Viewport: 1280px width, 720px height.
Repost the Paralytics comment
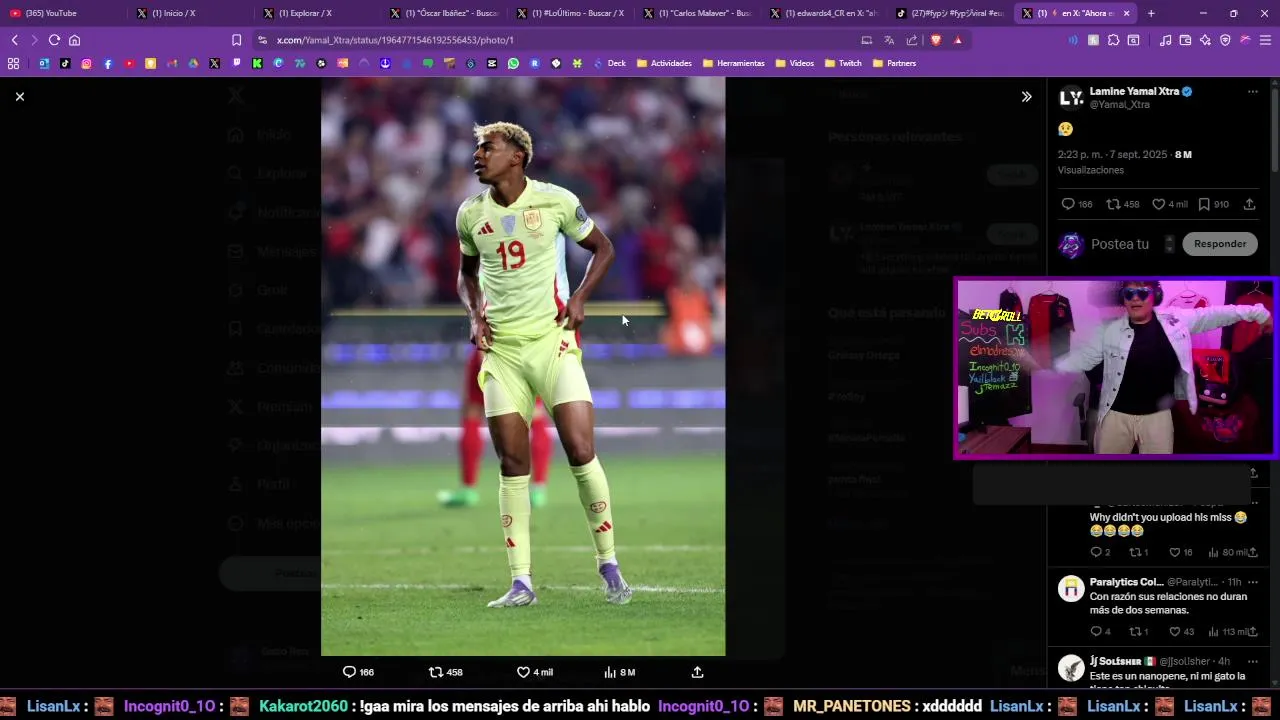[x=1138, y=632]
